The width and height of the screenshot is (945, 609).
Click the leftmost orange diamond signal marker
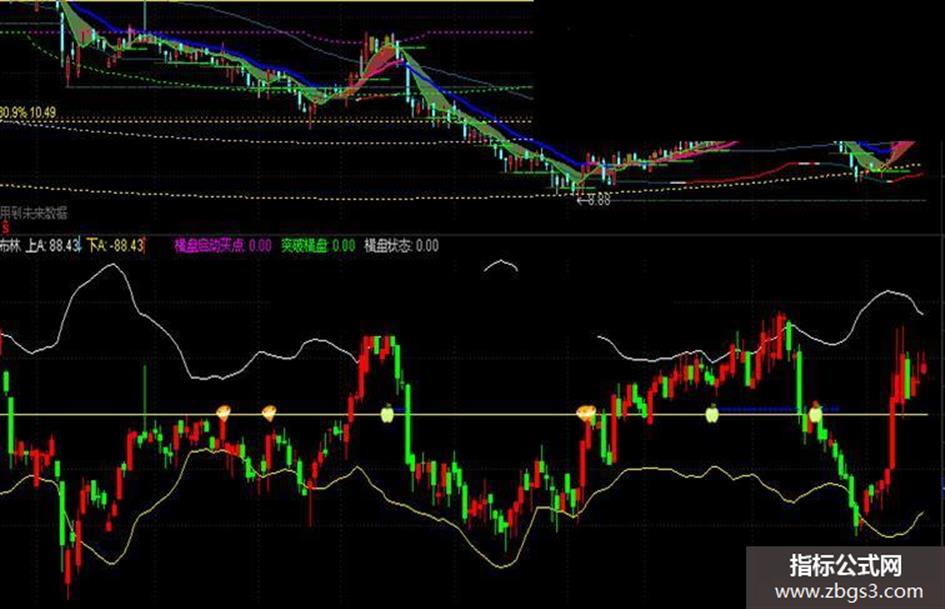224,412
